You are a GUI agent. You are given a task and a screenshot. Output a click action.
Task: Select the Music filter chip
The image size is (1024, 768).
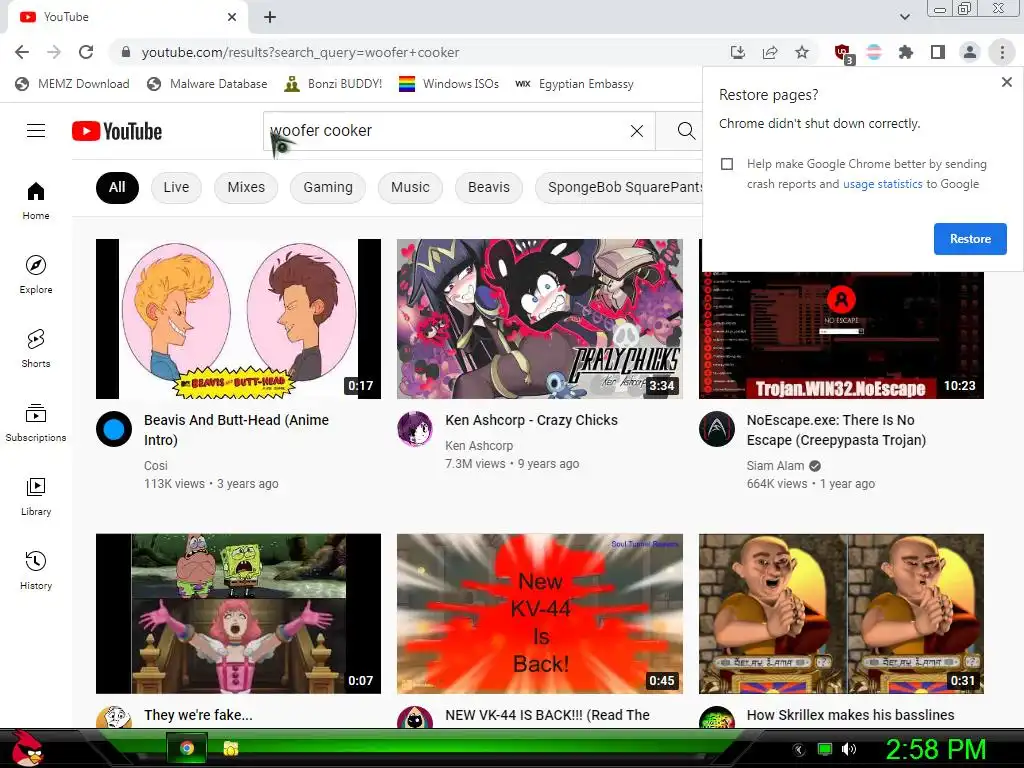(410, 187)
